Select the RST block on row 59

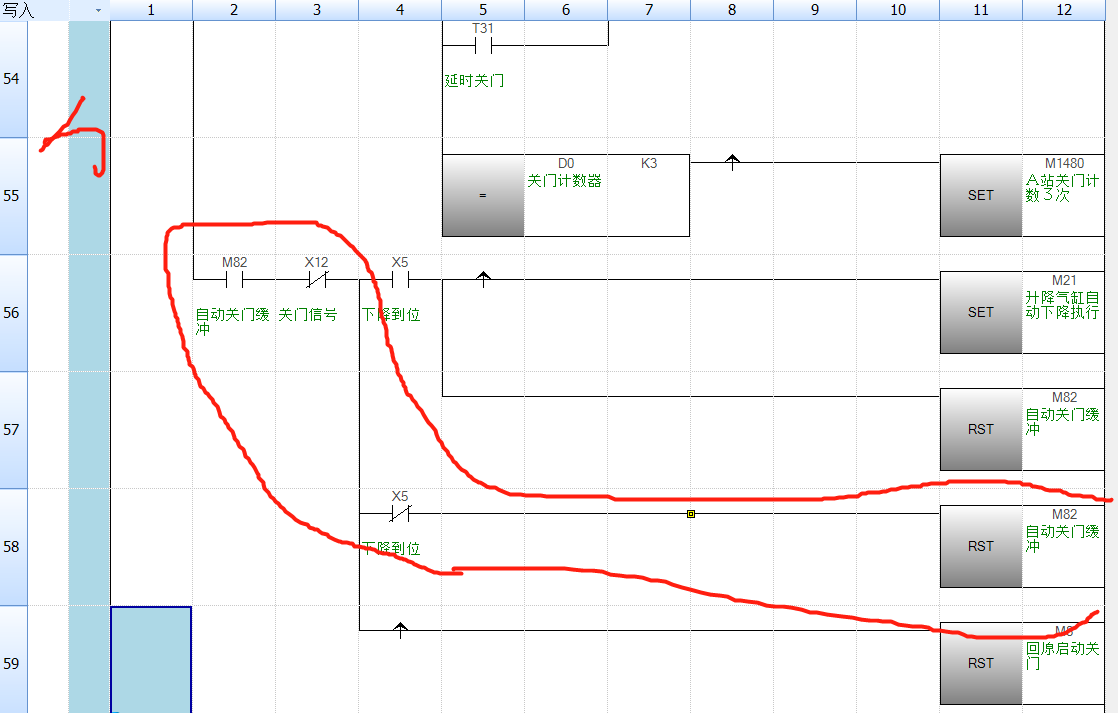(x=980, y=663)
